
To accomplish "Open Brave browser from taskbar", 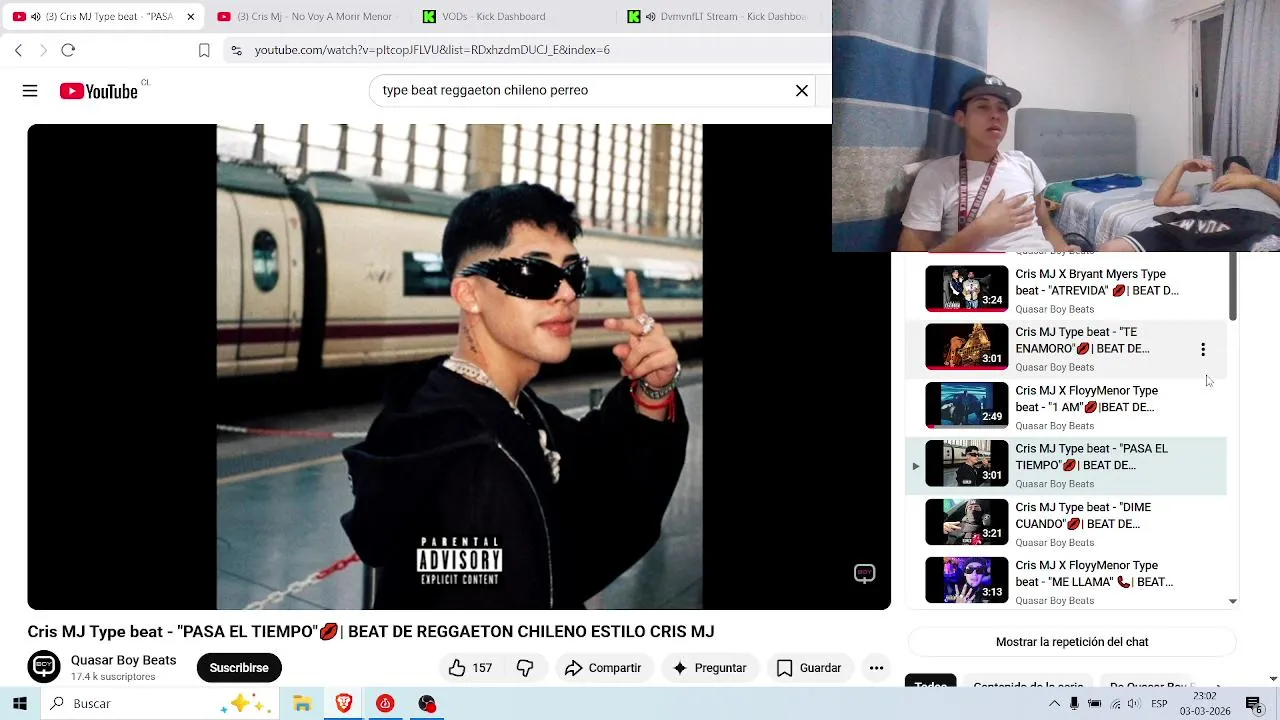I will [344, 704].
